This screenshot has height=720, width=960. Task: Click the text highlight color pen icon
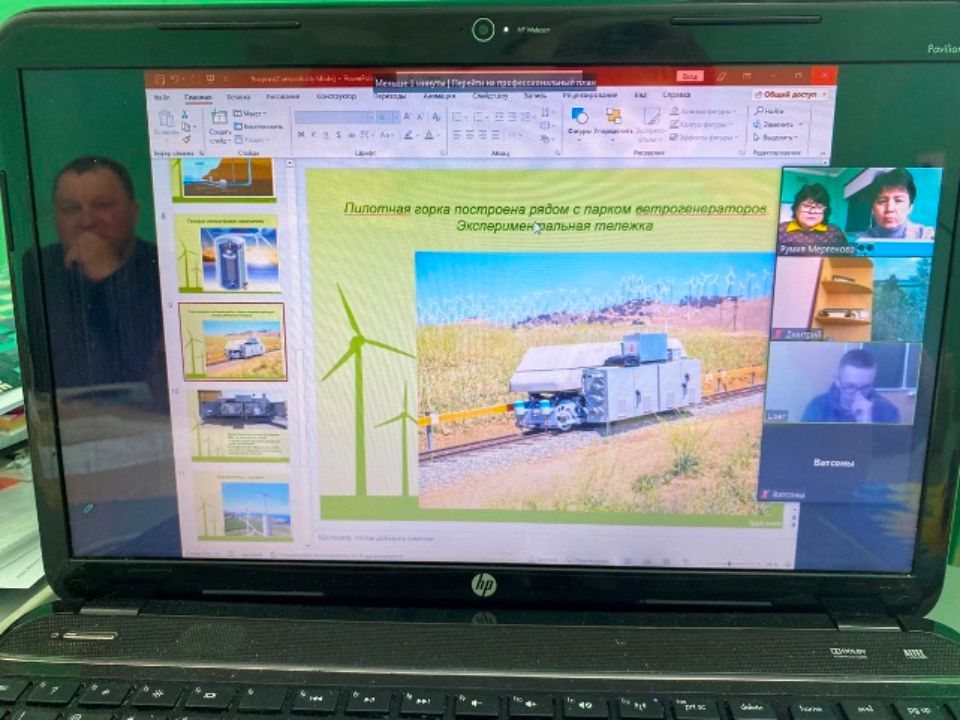pyautogui.click(x=408, y=135)
